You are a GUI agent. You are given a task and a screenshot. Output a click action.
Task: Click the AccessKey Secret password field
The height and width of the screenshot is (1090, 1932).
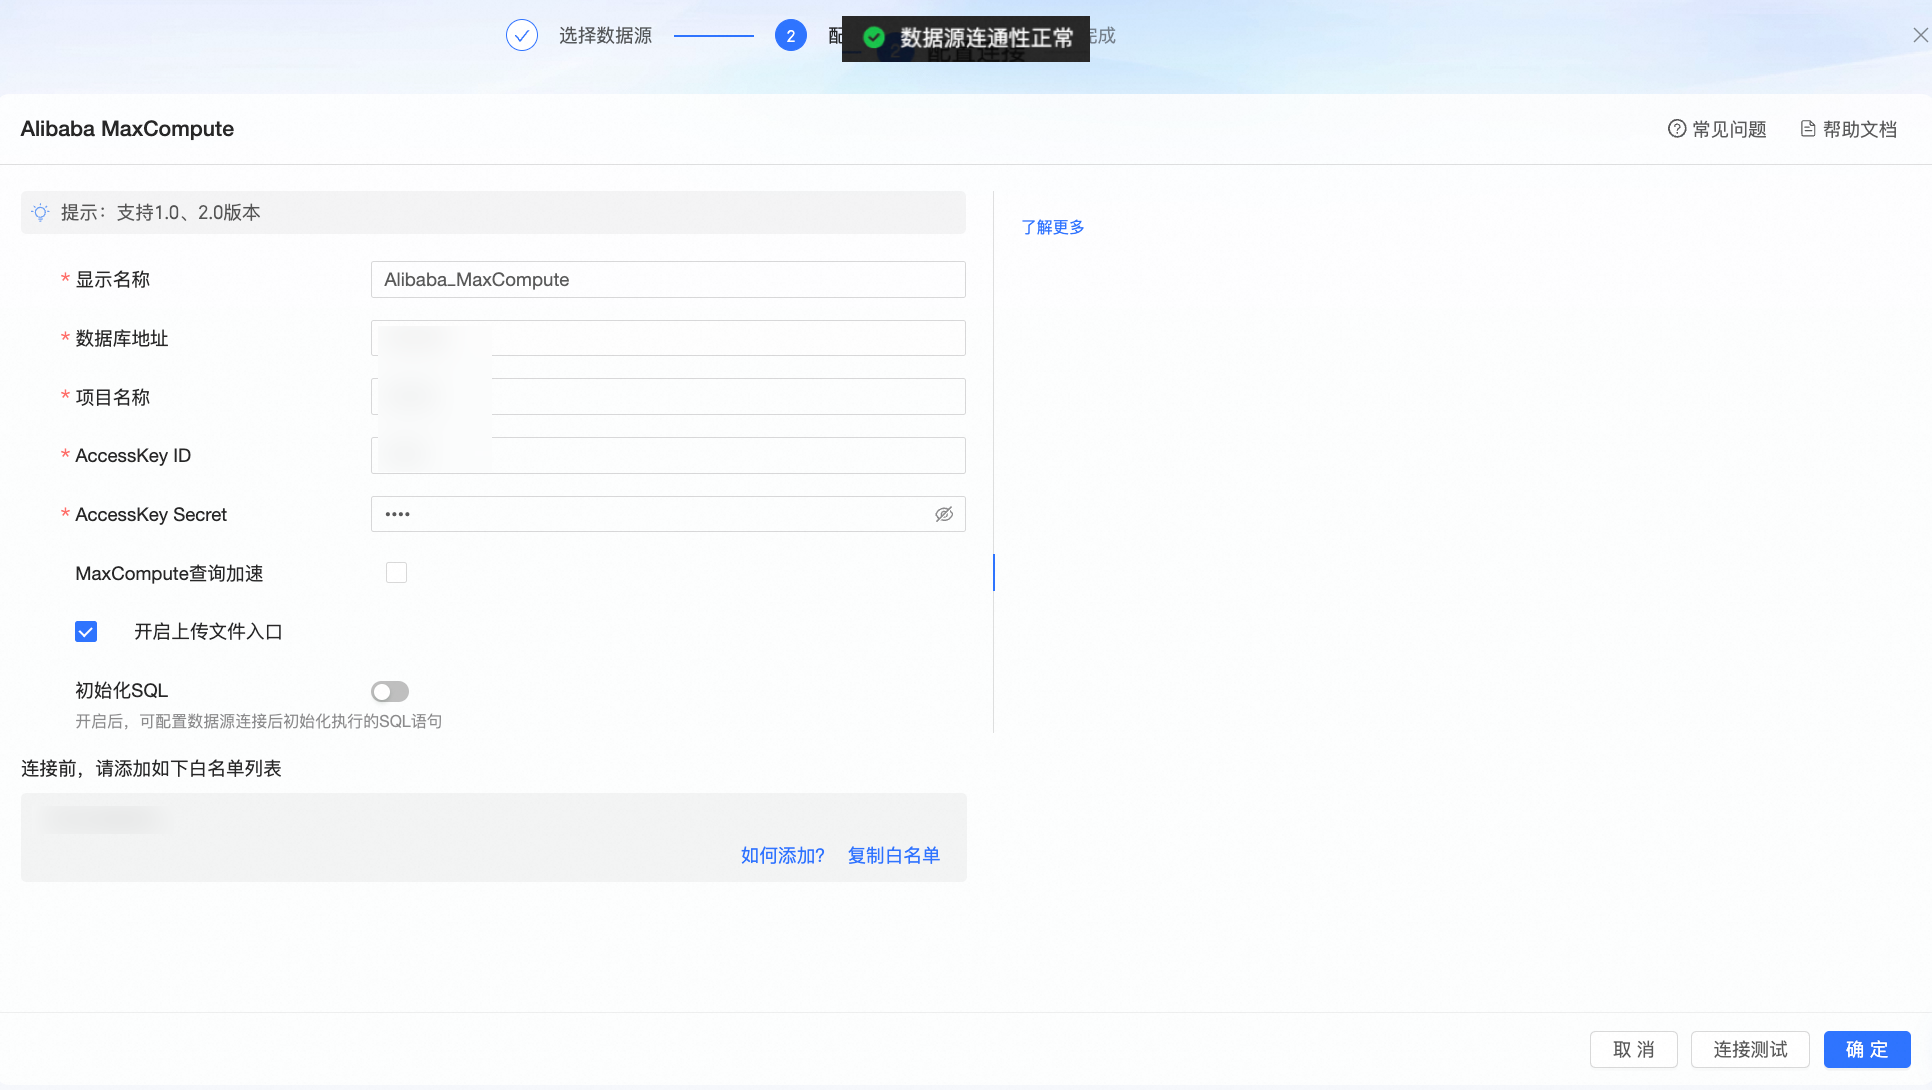coord(668,514)
